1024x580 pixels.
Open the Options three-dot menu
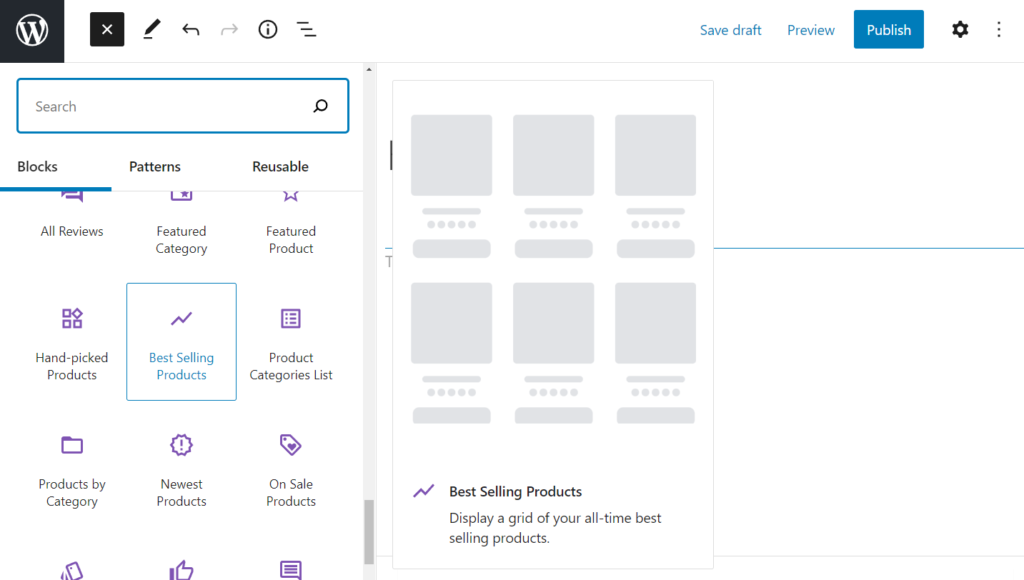pyautogui.click(x=999, y=29)
